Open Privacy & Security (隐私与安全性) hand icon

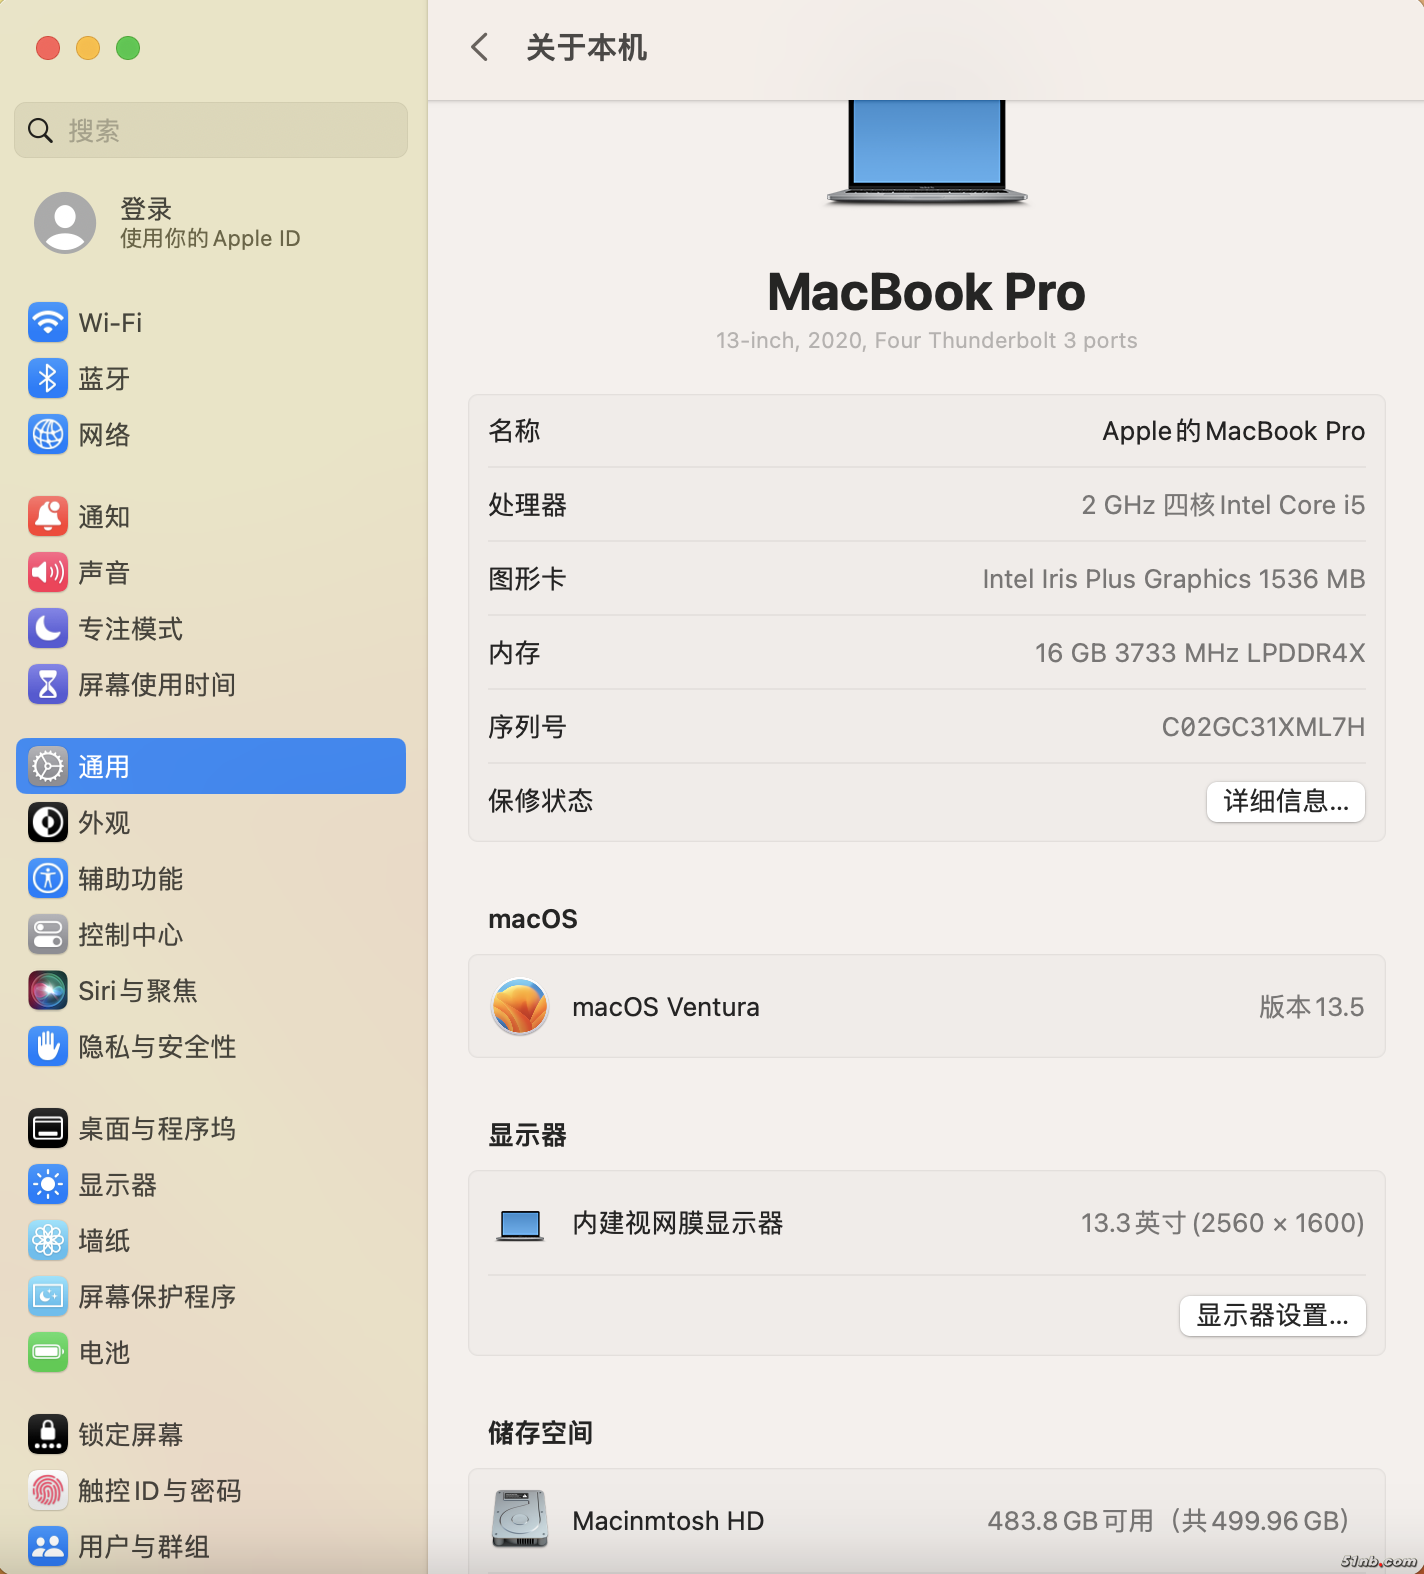48,1046
